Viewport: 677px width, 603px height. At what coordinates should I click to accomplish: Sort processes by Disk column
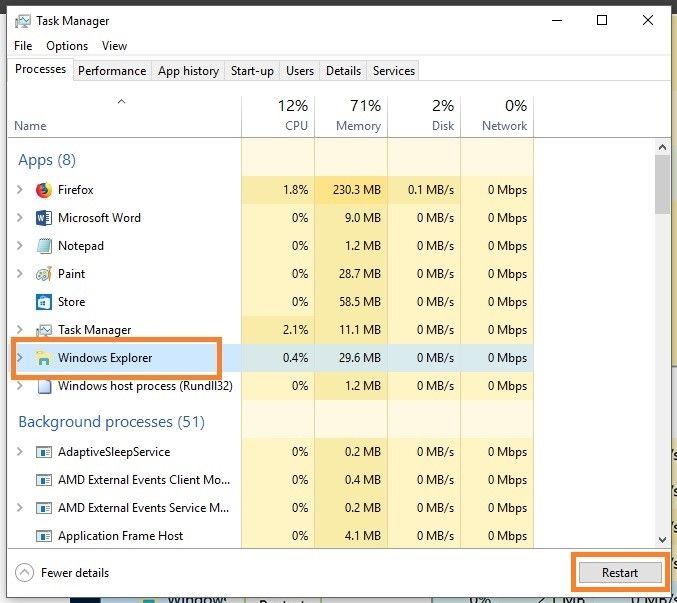(424, 116)
